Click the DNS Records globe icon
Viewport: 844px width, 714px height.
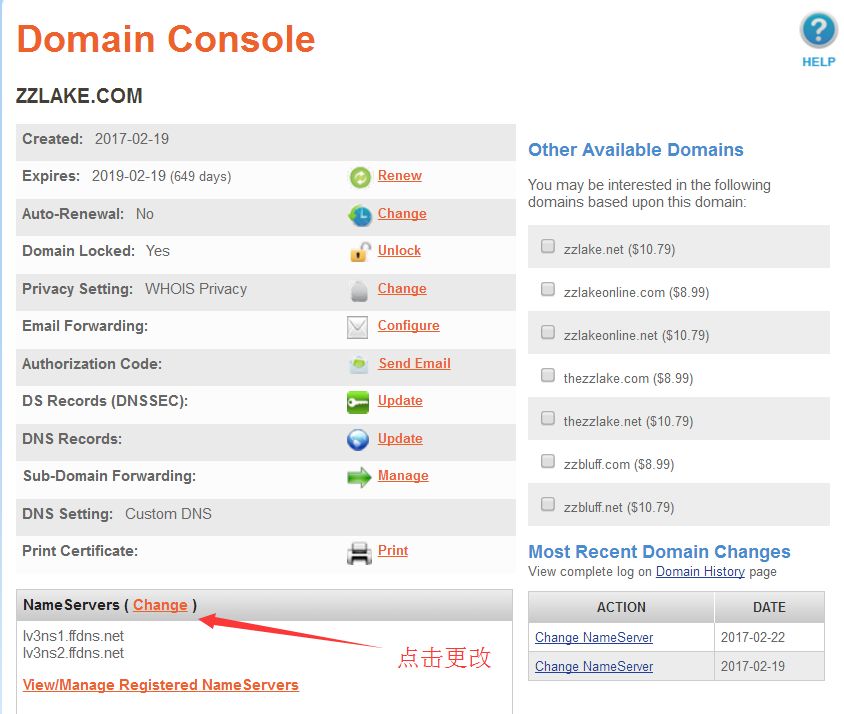click(358, 440)
